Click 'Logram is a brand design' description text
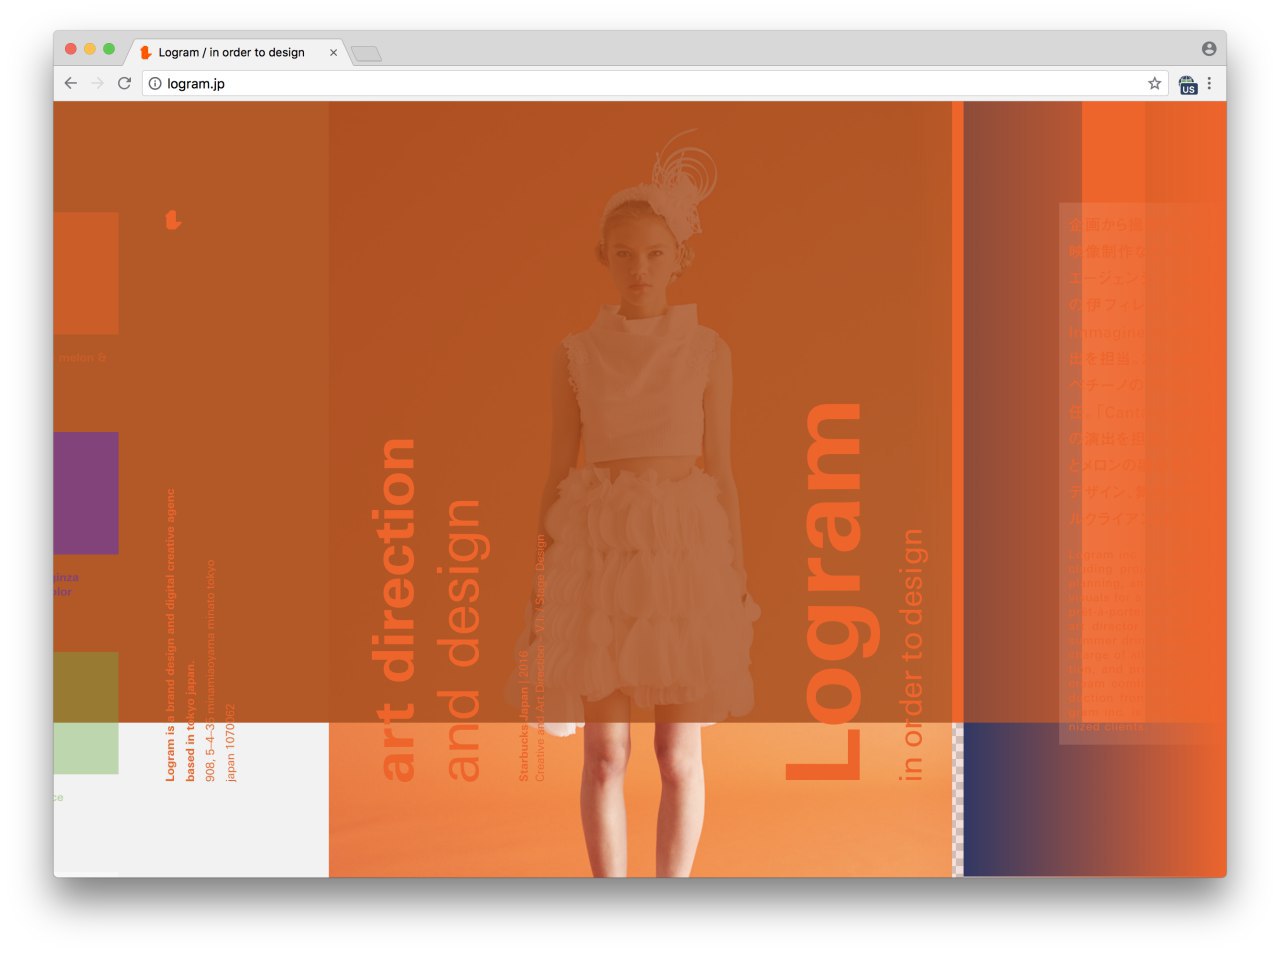This screenshot has height=954, width=1280. pos(170,634)
